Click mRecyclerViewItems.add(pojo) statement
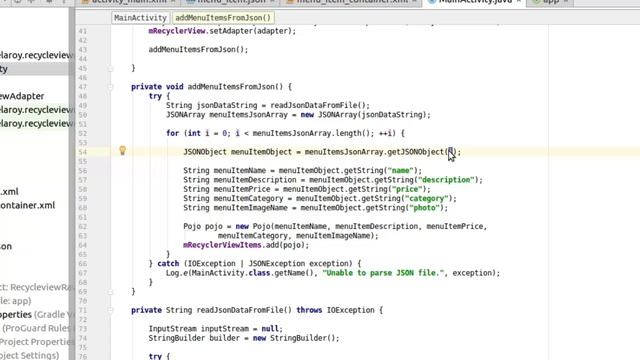The image size is (640, 360). coord(246,245)
